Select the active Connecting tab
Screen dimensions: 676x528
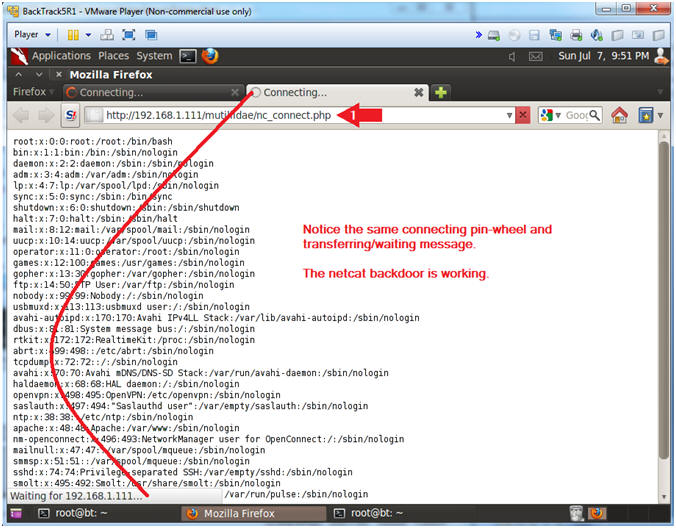pyautogui.click(x=337, y=92)
